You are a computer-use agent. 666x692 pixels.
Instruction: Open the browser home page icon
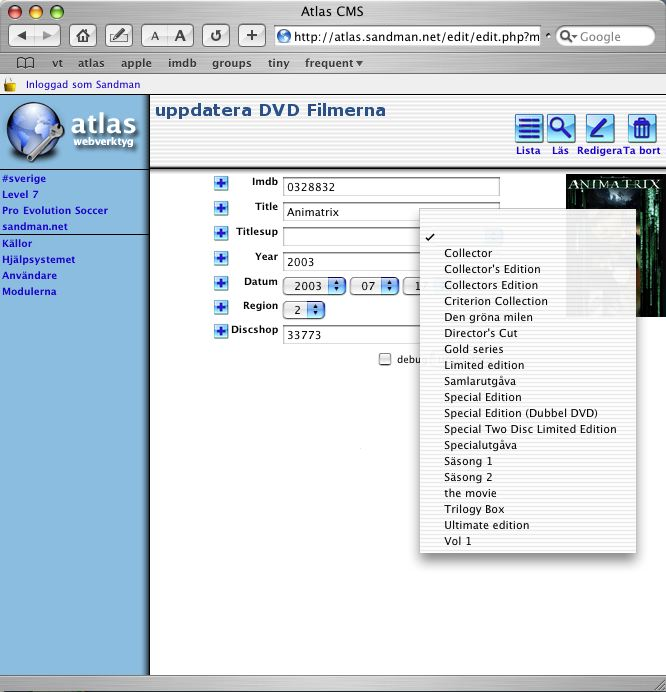click(x=84, y=36)
